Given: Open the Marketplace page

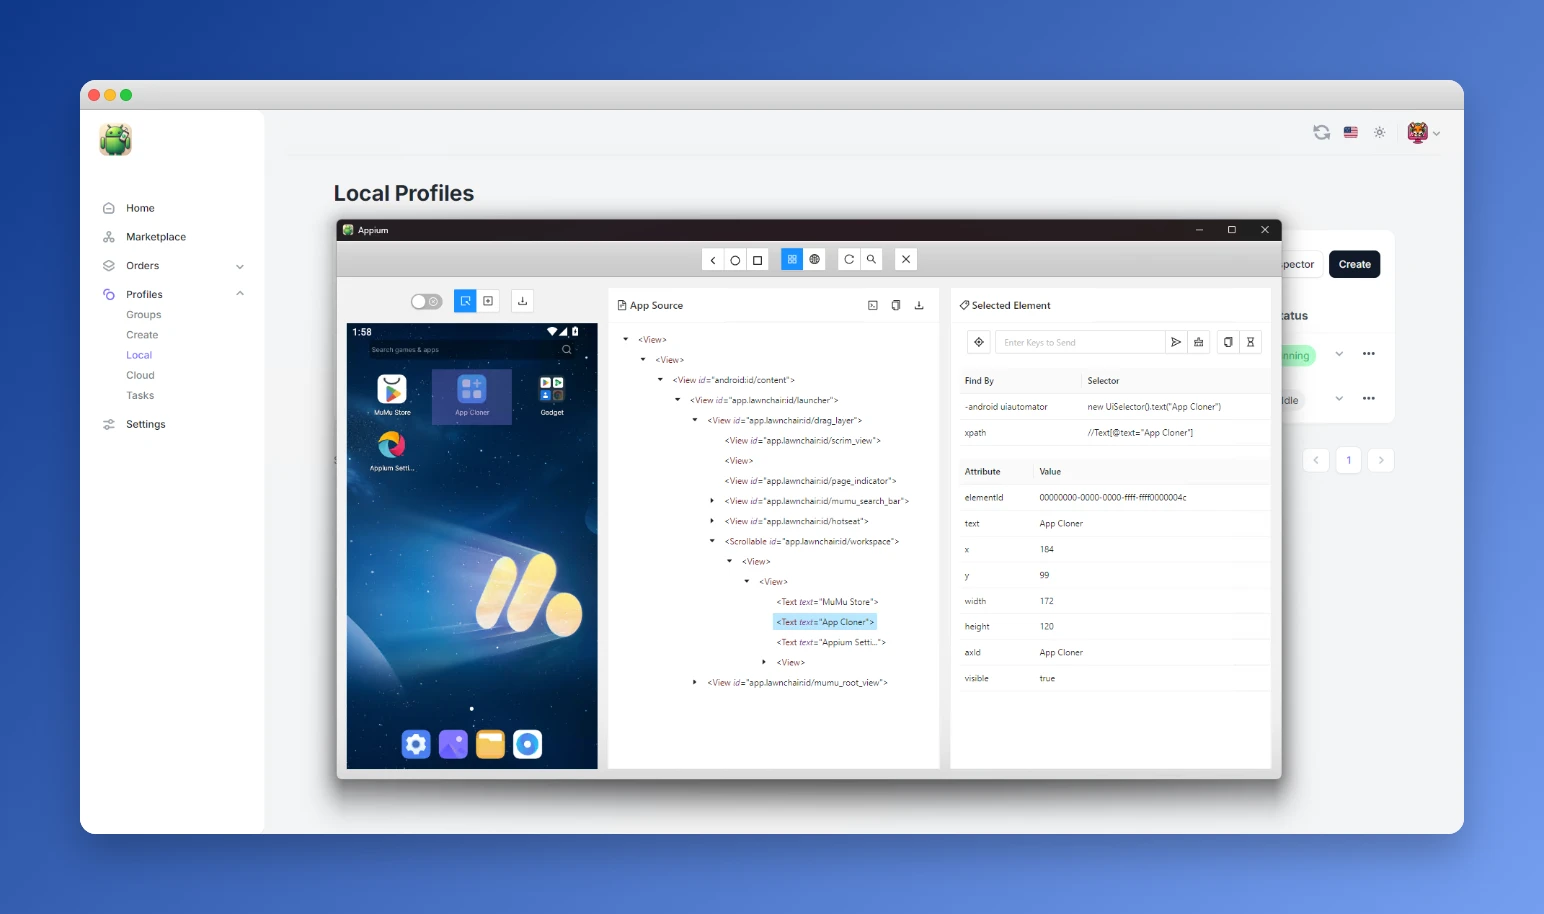Looking at the screenshot, I should click(x=155, y=236).
